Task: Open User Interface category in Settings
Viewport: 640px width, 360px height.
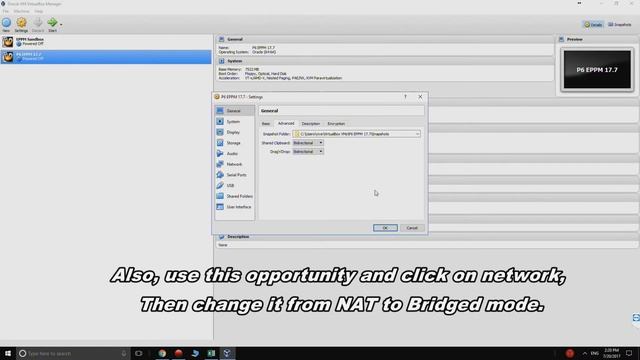Action: point(234,207)
